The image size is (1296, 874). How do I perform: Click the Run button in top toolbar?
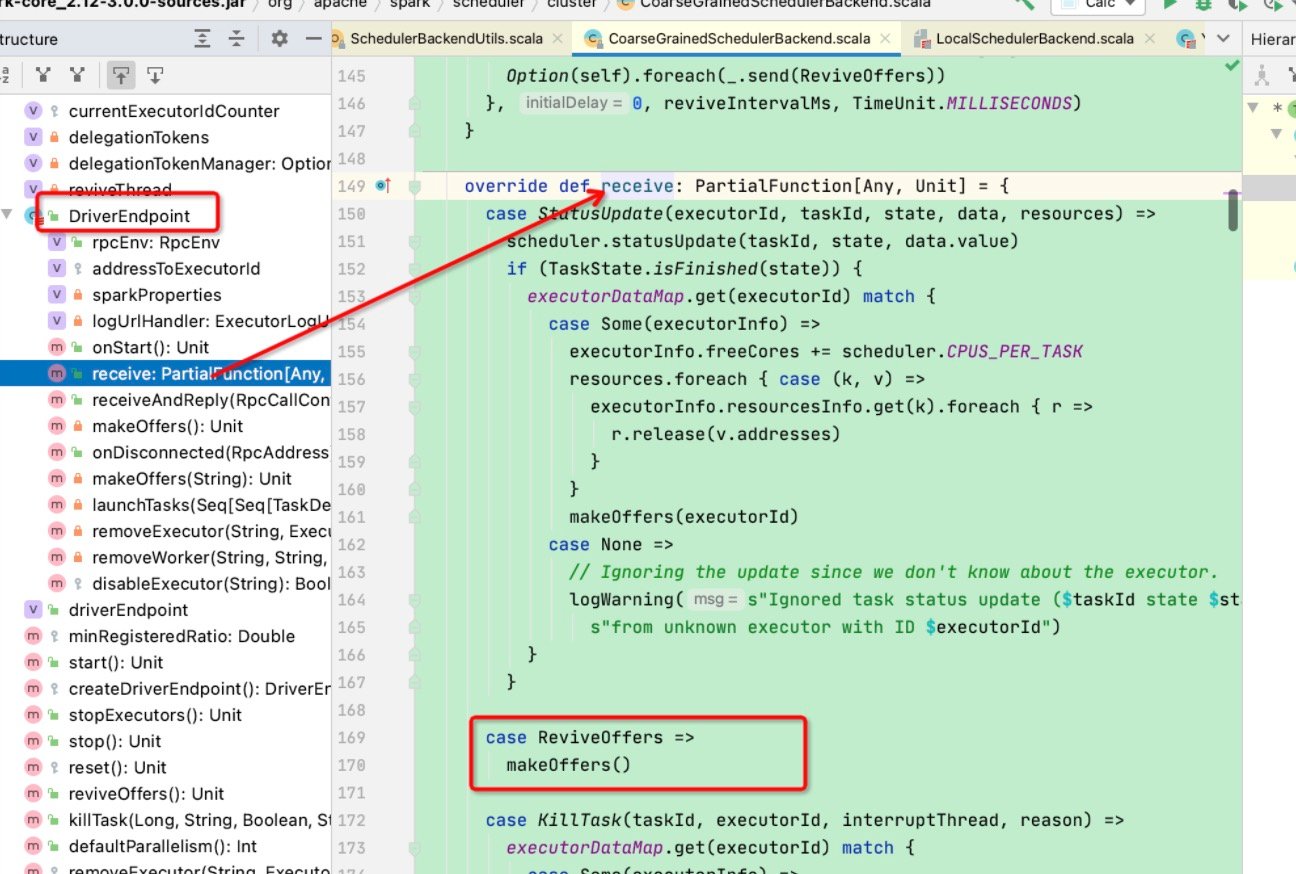click(x=1169, y=5)
